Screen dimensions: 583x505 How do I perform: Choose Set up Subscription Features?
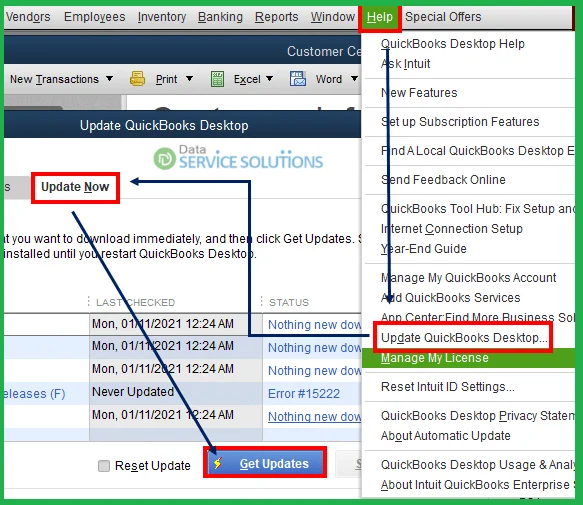point(460,122)
